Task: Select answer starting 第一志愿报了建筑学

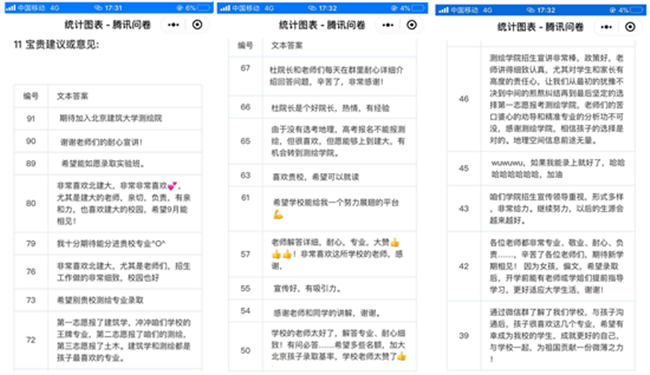Action: [124, 340]
